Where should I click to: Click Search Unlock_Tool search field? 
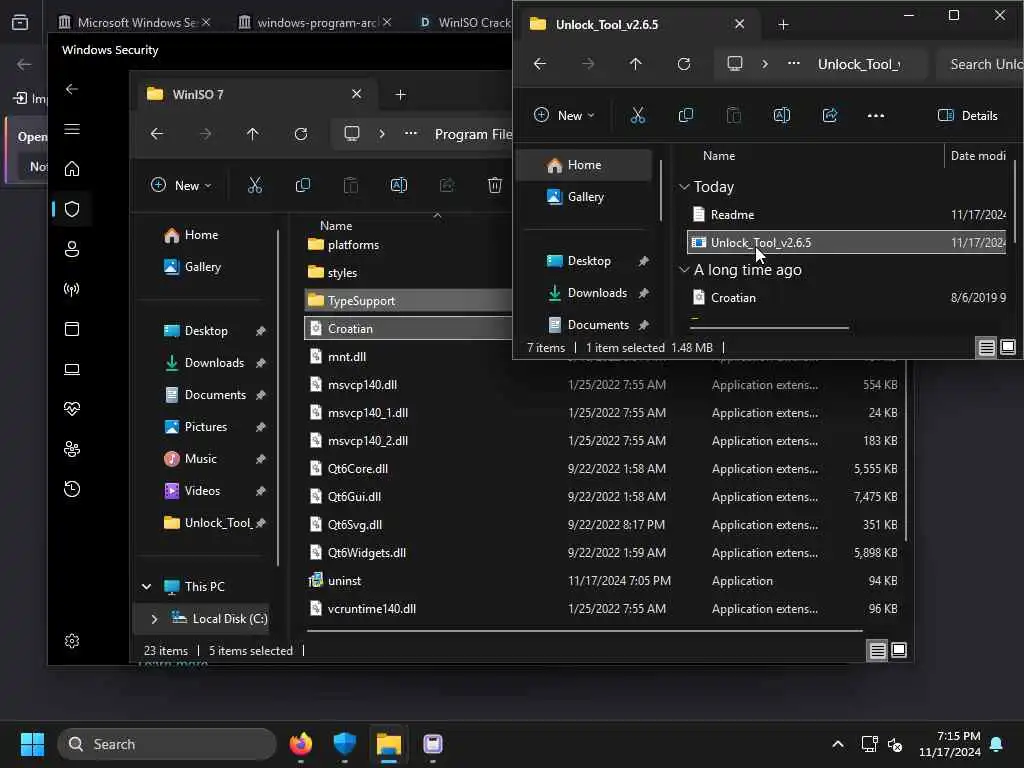[980, 64]
